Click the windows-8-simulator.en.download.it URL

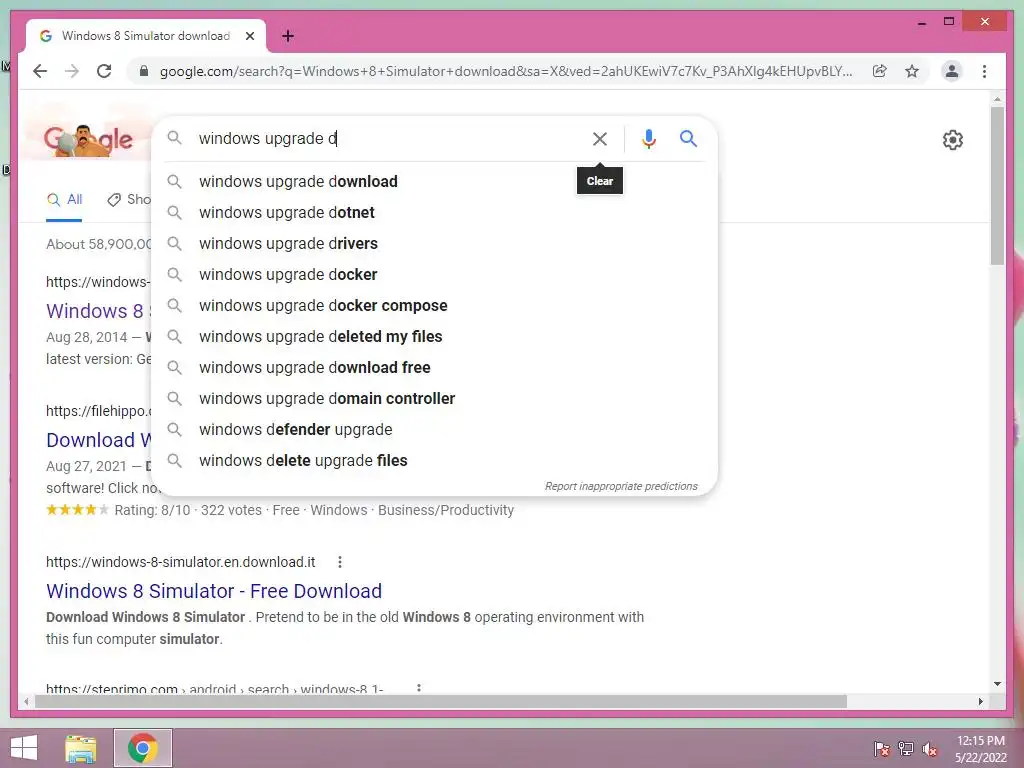pos(180,562)
